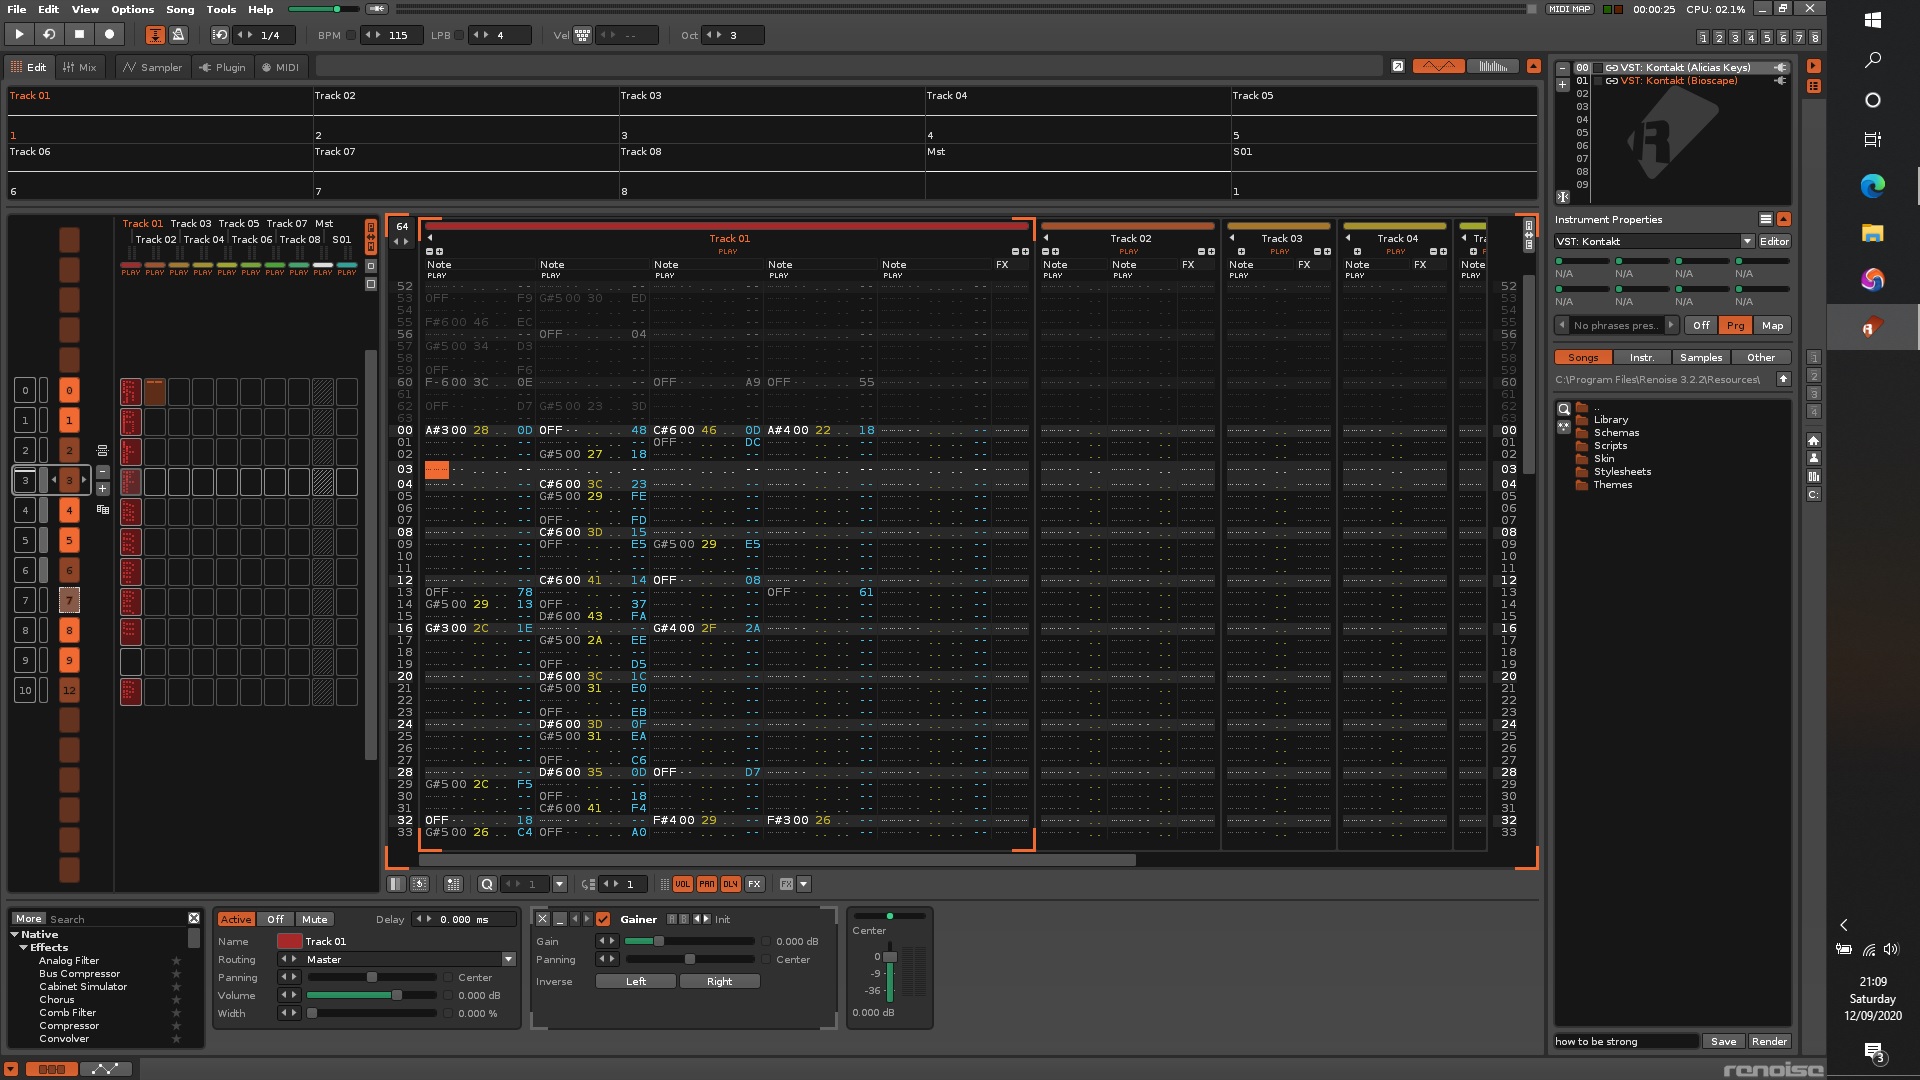1920x1080 pixels.
Task: Open Windows search from the taskbar
Action: tap(1873, 60)
